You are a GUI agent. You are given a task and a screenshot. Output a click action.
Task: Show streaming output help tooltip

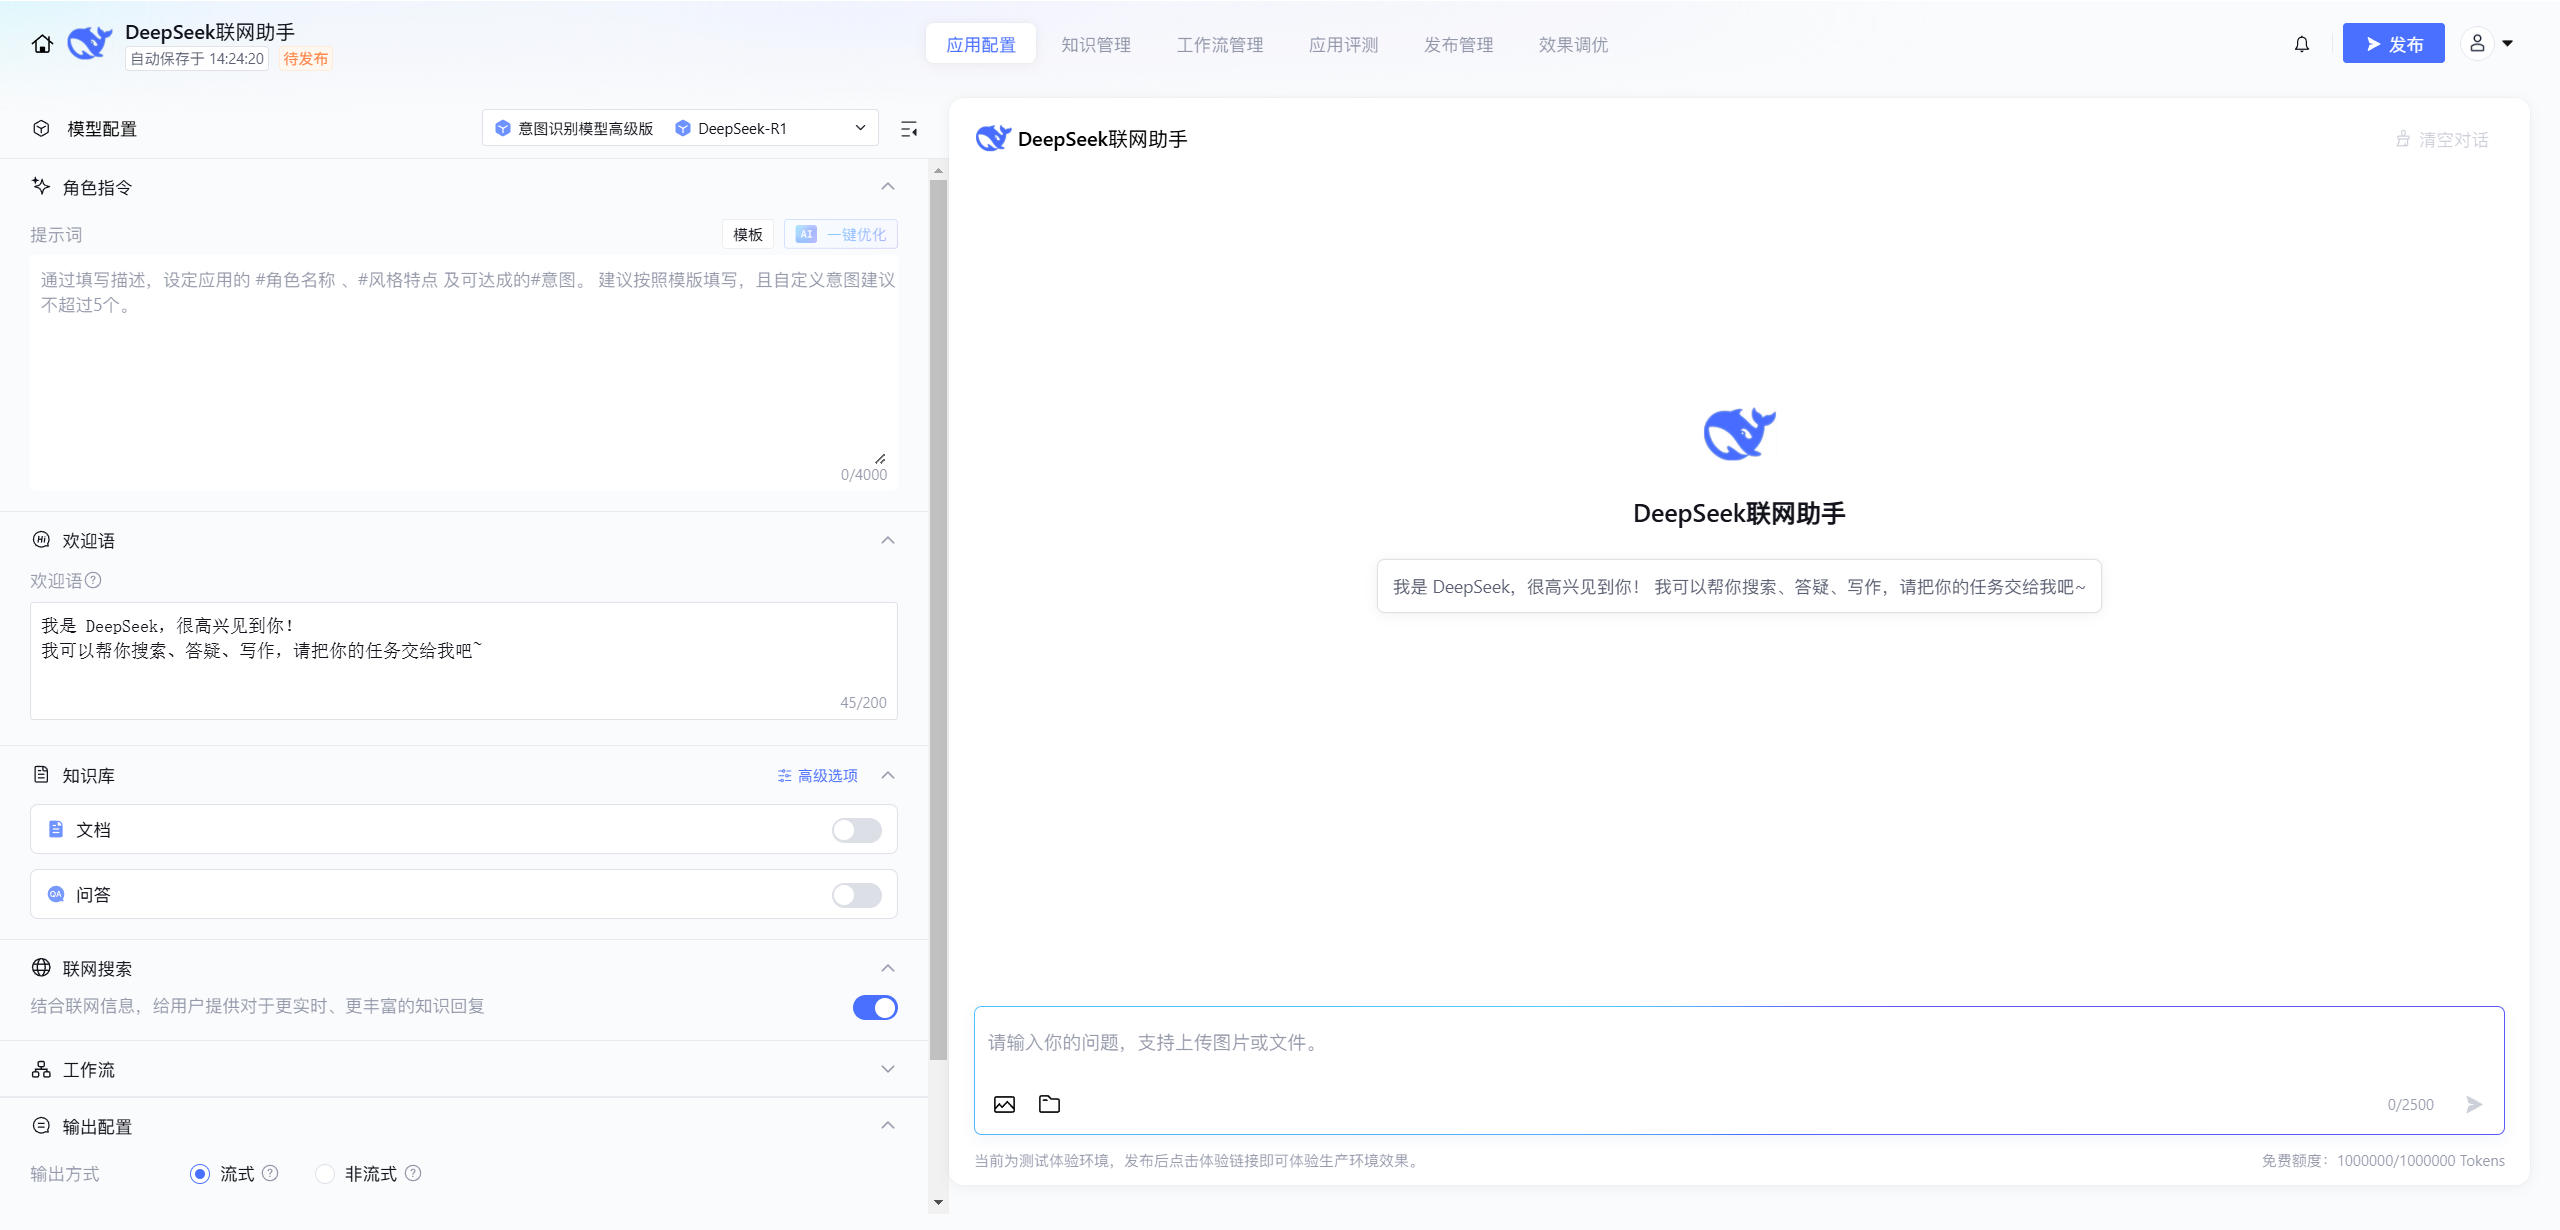(x=270, y=1173)
